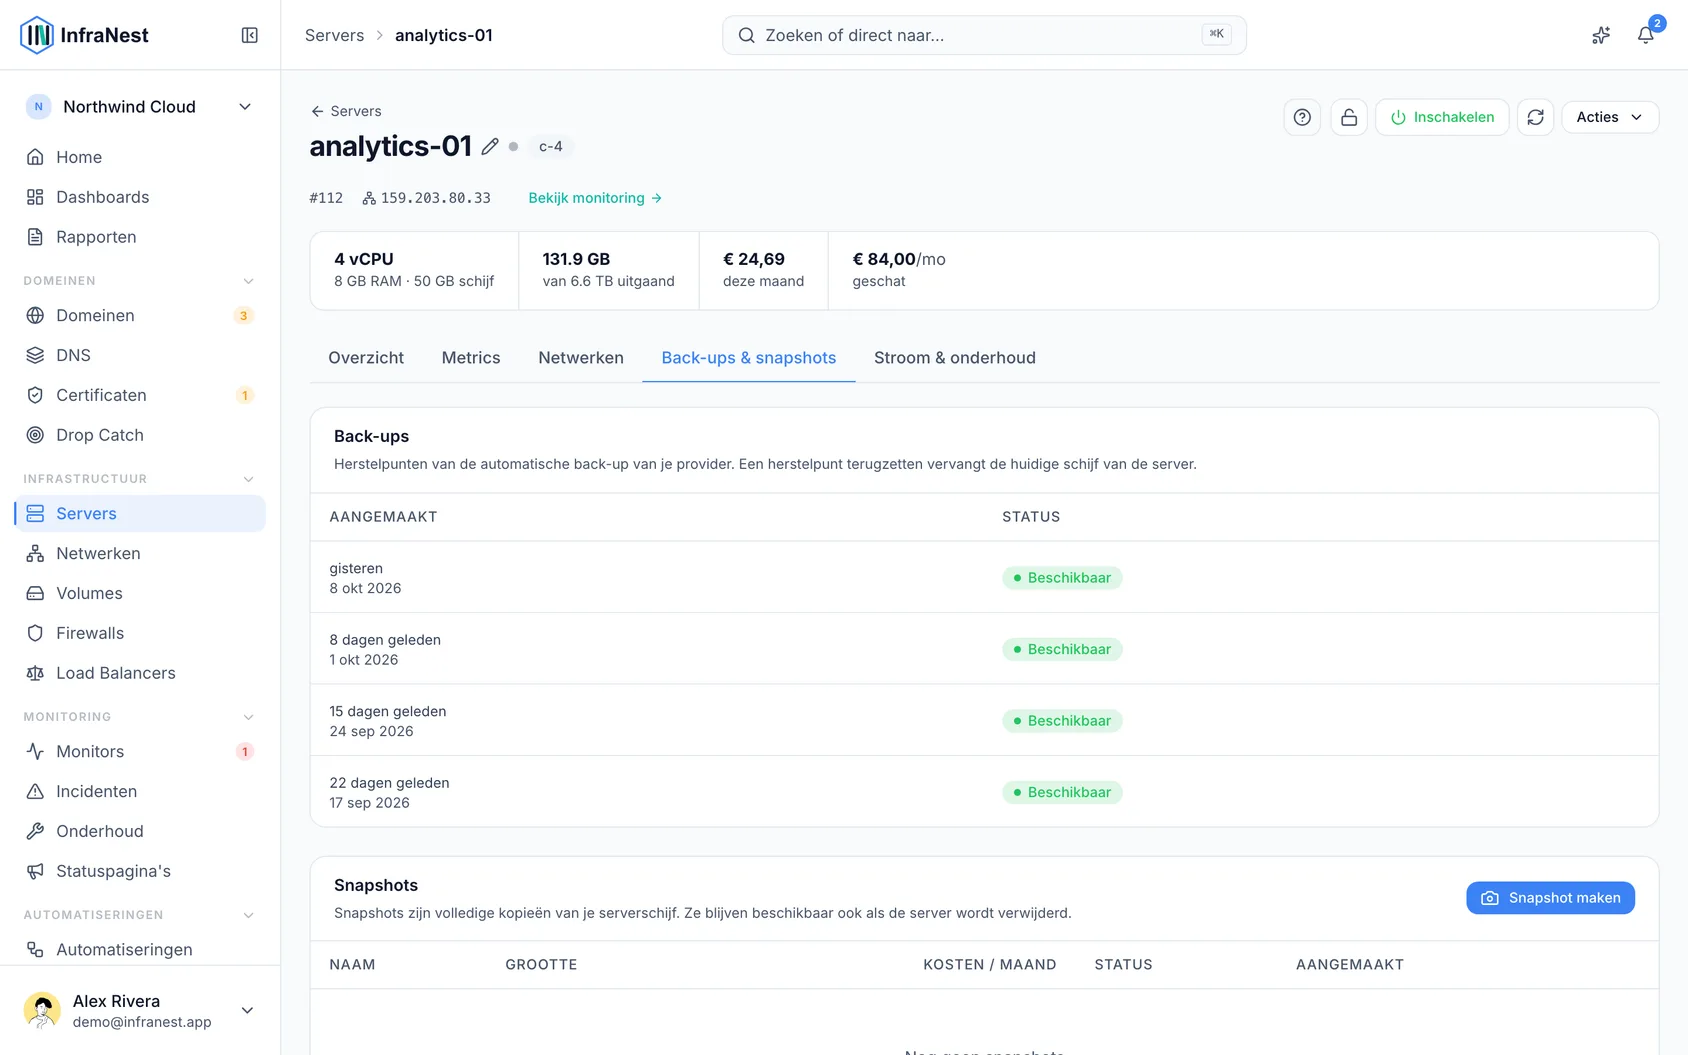
Task: Open Domeinen in the sidebar
Action: (140, 315)
